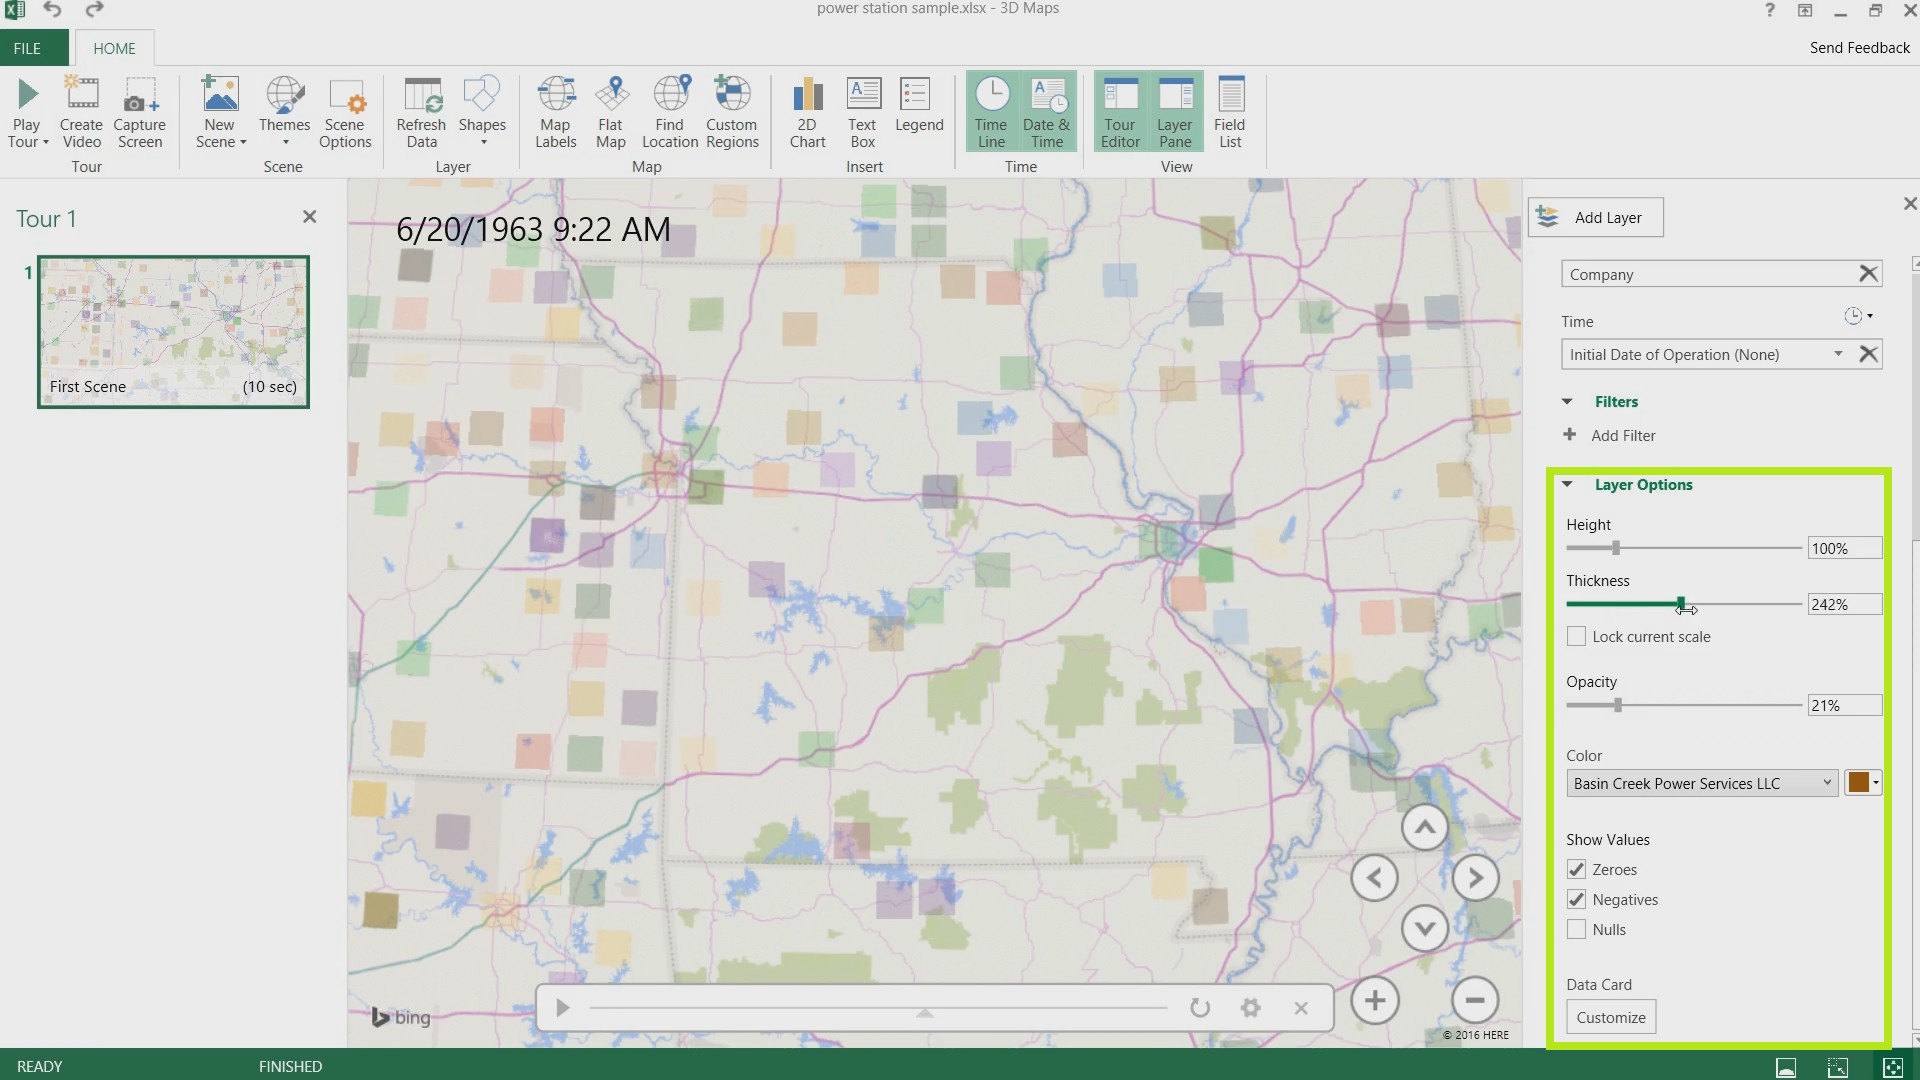
Task: Expand the Time dropdown selector
Action: 1837,353
